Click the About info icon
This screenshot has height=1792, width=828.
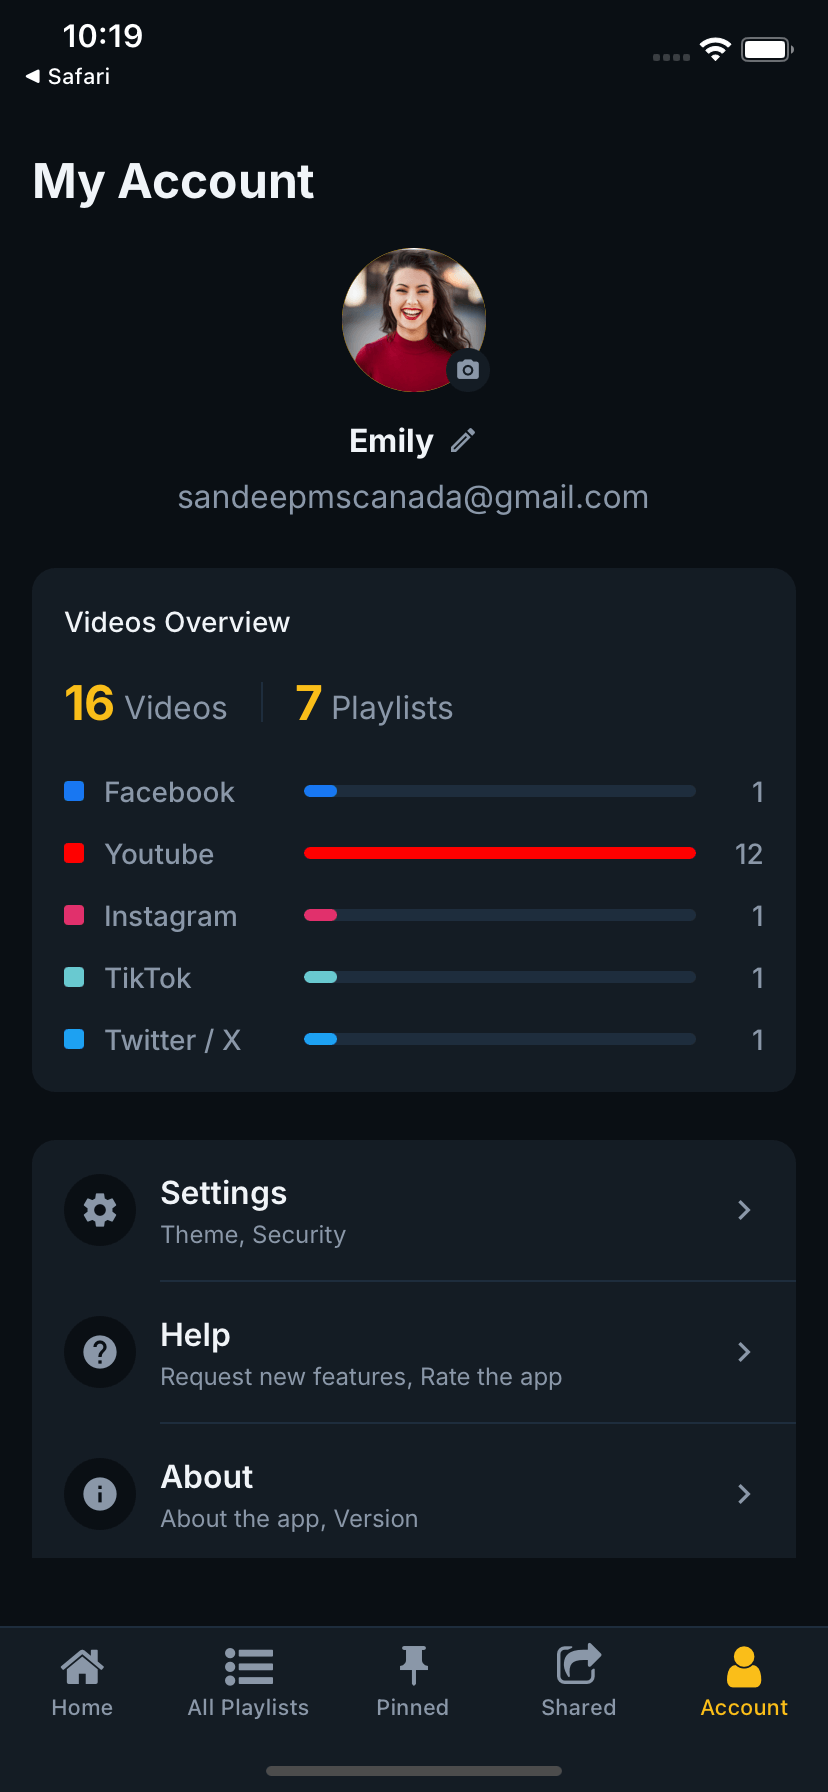click(x=100, y=1494)
